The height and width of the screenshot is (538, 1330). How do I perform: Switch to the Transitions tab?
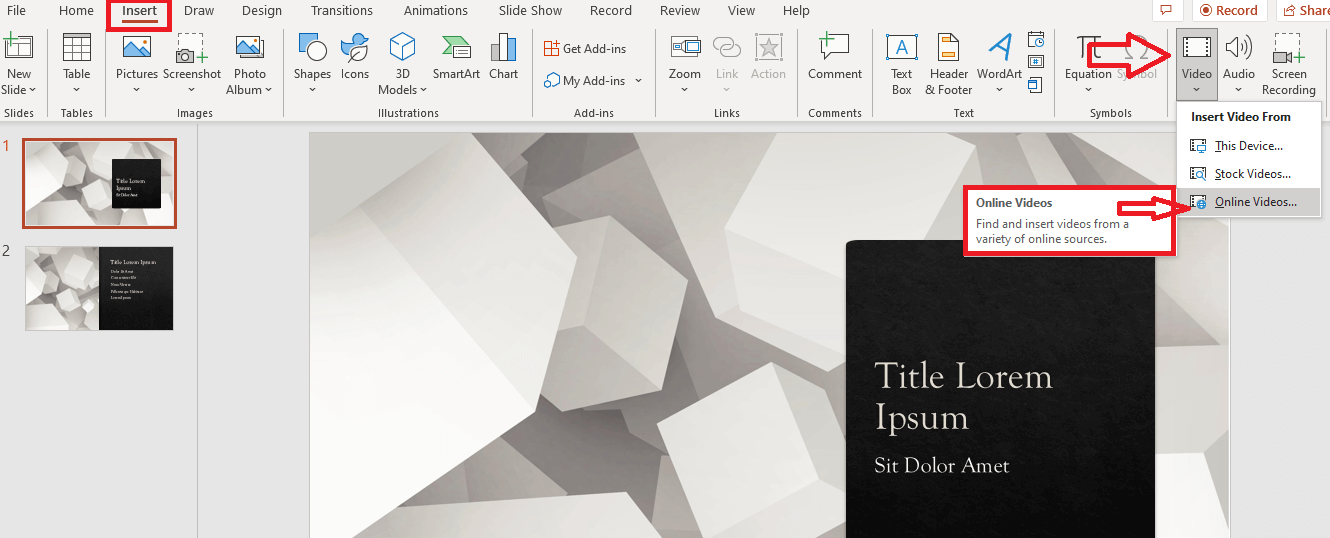pyautogui.click(x=343, y=11)
